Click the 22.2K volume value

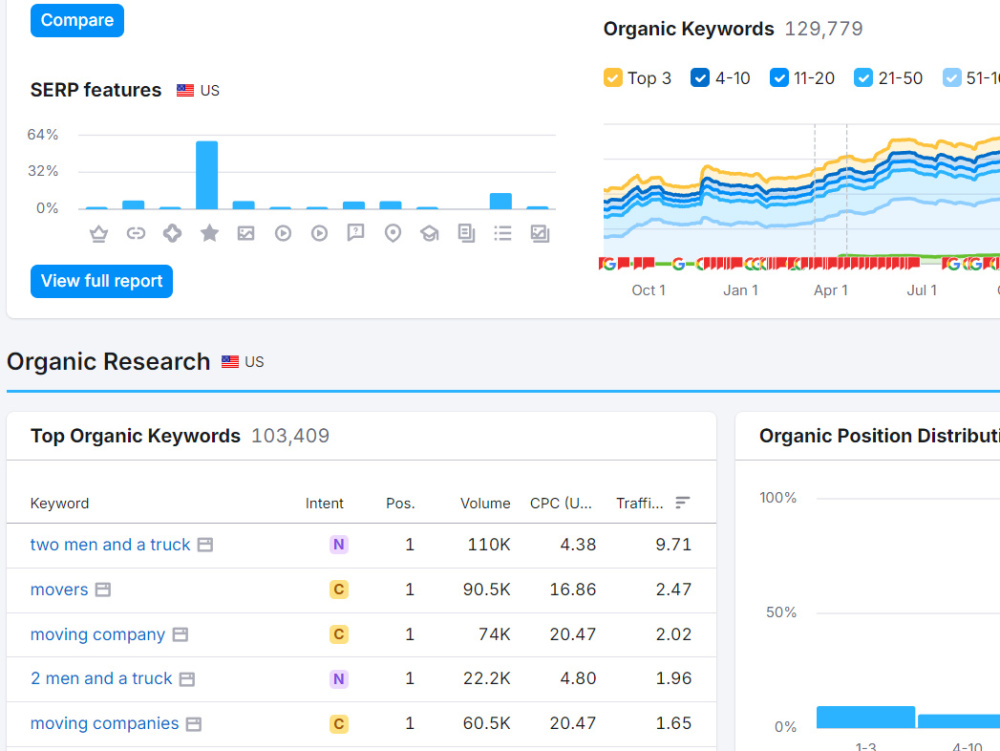click(487, 678)
